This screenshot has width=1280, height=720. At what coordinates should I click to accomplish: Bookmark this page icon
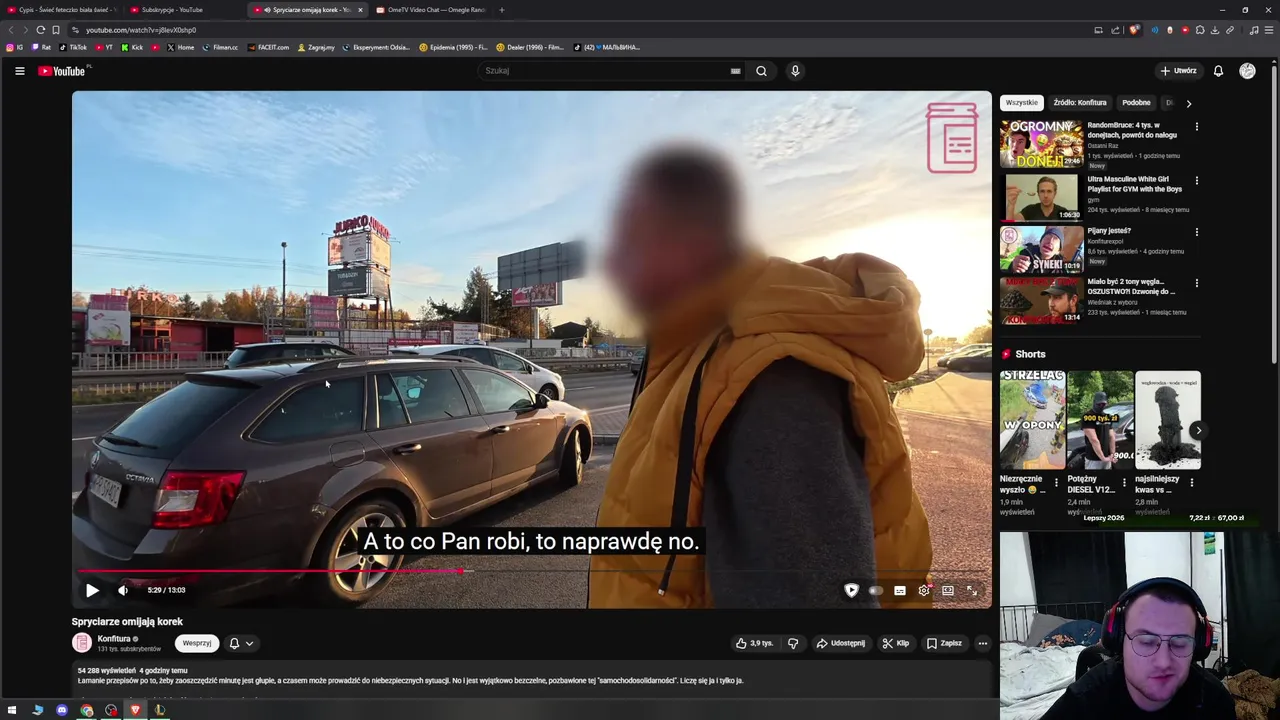tap(56, 30)
